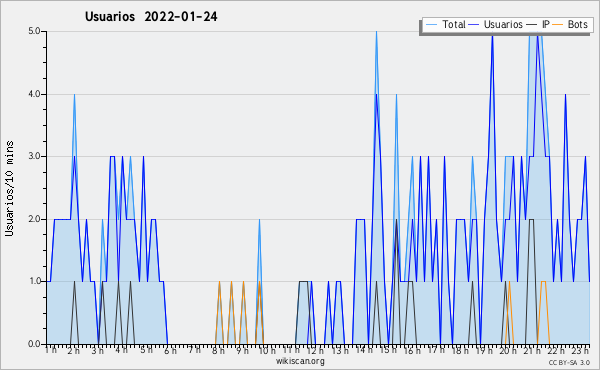The width and height of the screenshot is (600, 370).
Task: Click the y-axis value 3.0
Action: click(x=34, y=156)
